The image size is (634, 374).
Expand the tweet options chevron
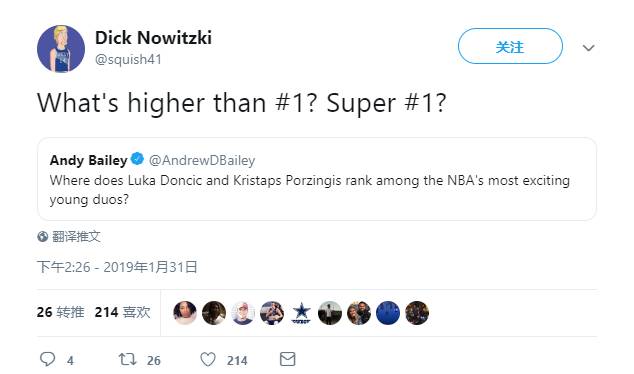click(588, 48)
